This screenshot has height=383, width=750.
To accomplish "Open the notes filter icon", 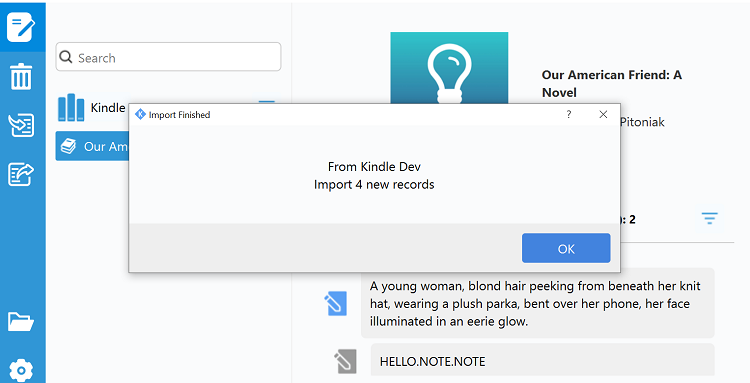I will point(710,218).
